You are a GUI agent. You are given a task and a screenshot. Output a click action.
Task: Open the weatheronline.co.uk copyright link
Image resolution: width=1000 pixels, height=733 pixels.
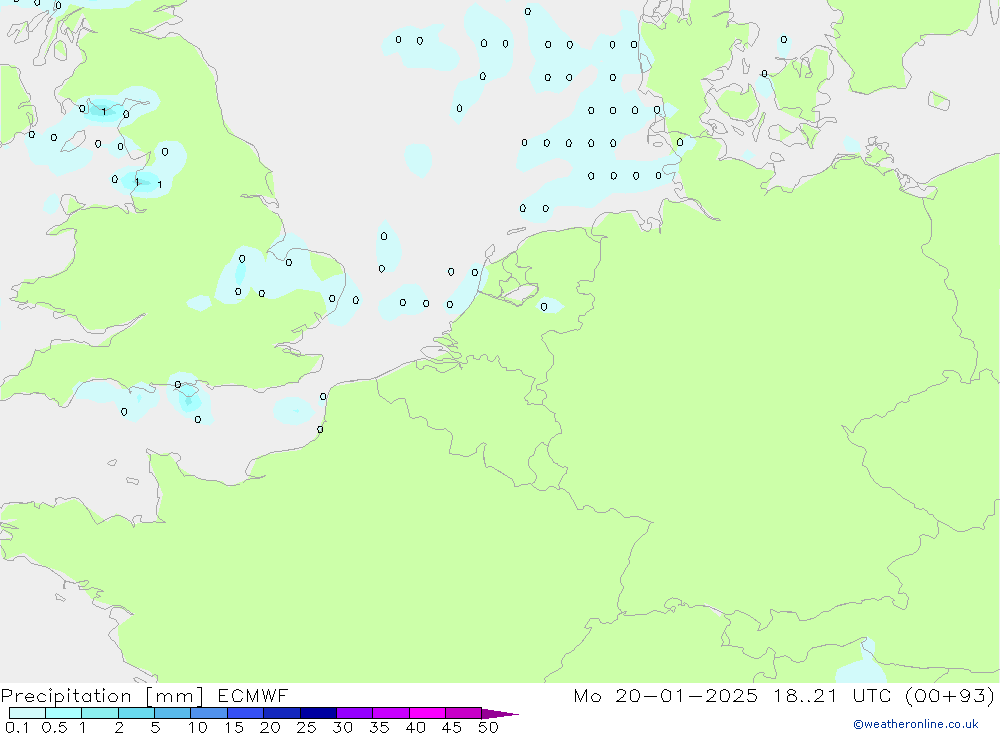coord(916,724)
